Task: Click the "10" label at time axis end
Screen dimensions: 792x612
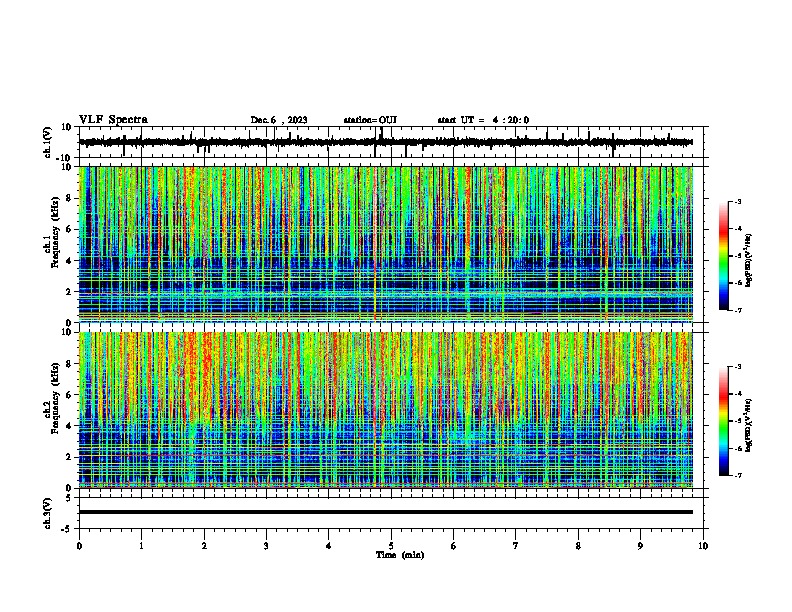Action: [703, 546]
